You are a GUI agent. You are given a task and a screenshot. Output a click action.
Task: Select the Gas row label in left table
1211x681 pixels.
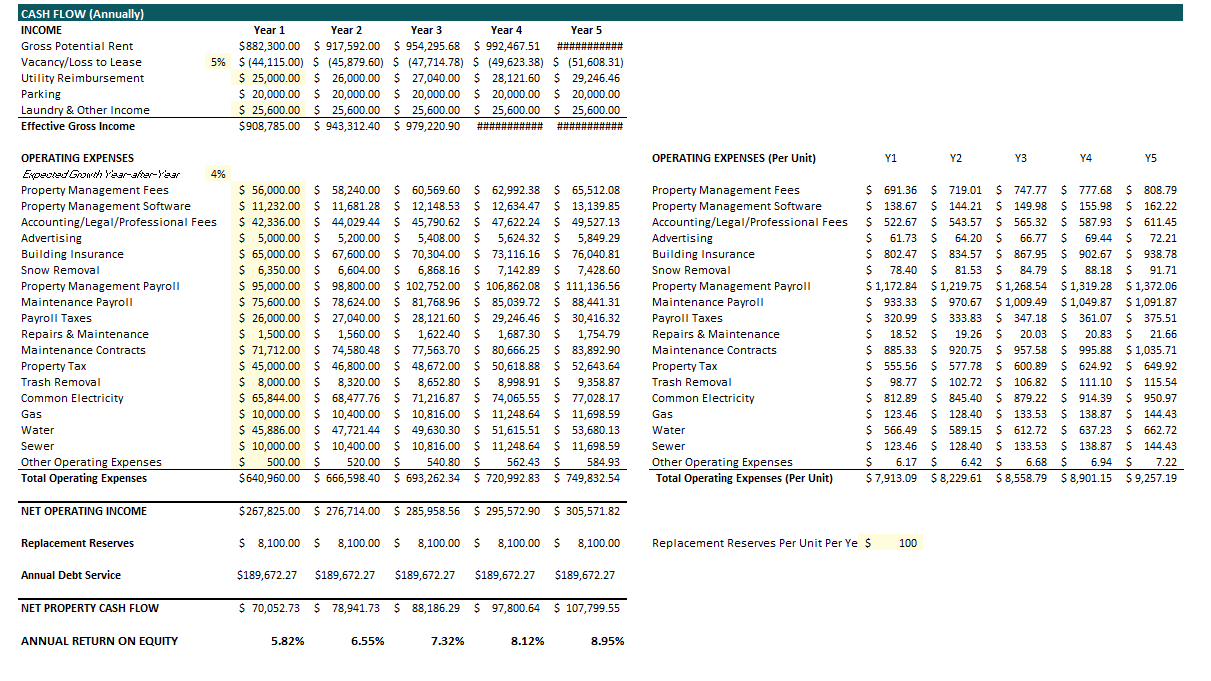pyautogui.click(x=31, y=414)
